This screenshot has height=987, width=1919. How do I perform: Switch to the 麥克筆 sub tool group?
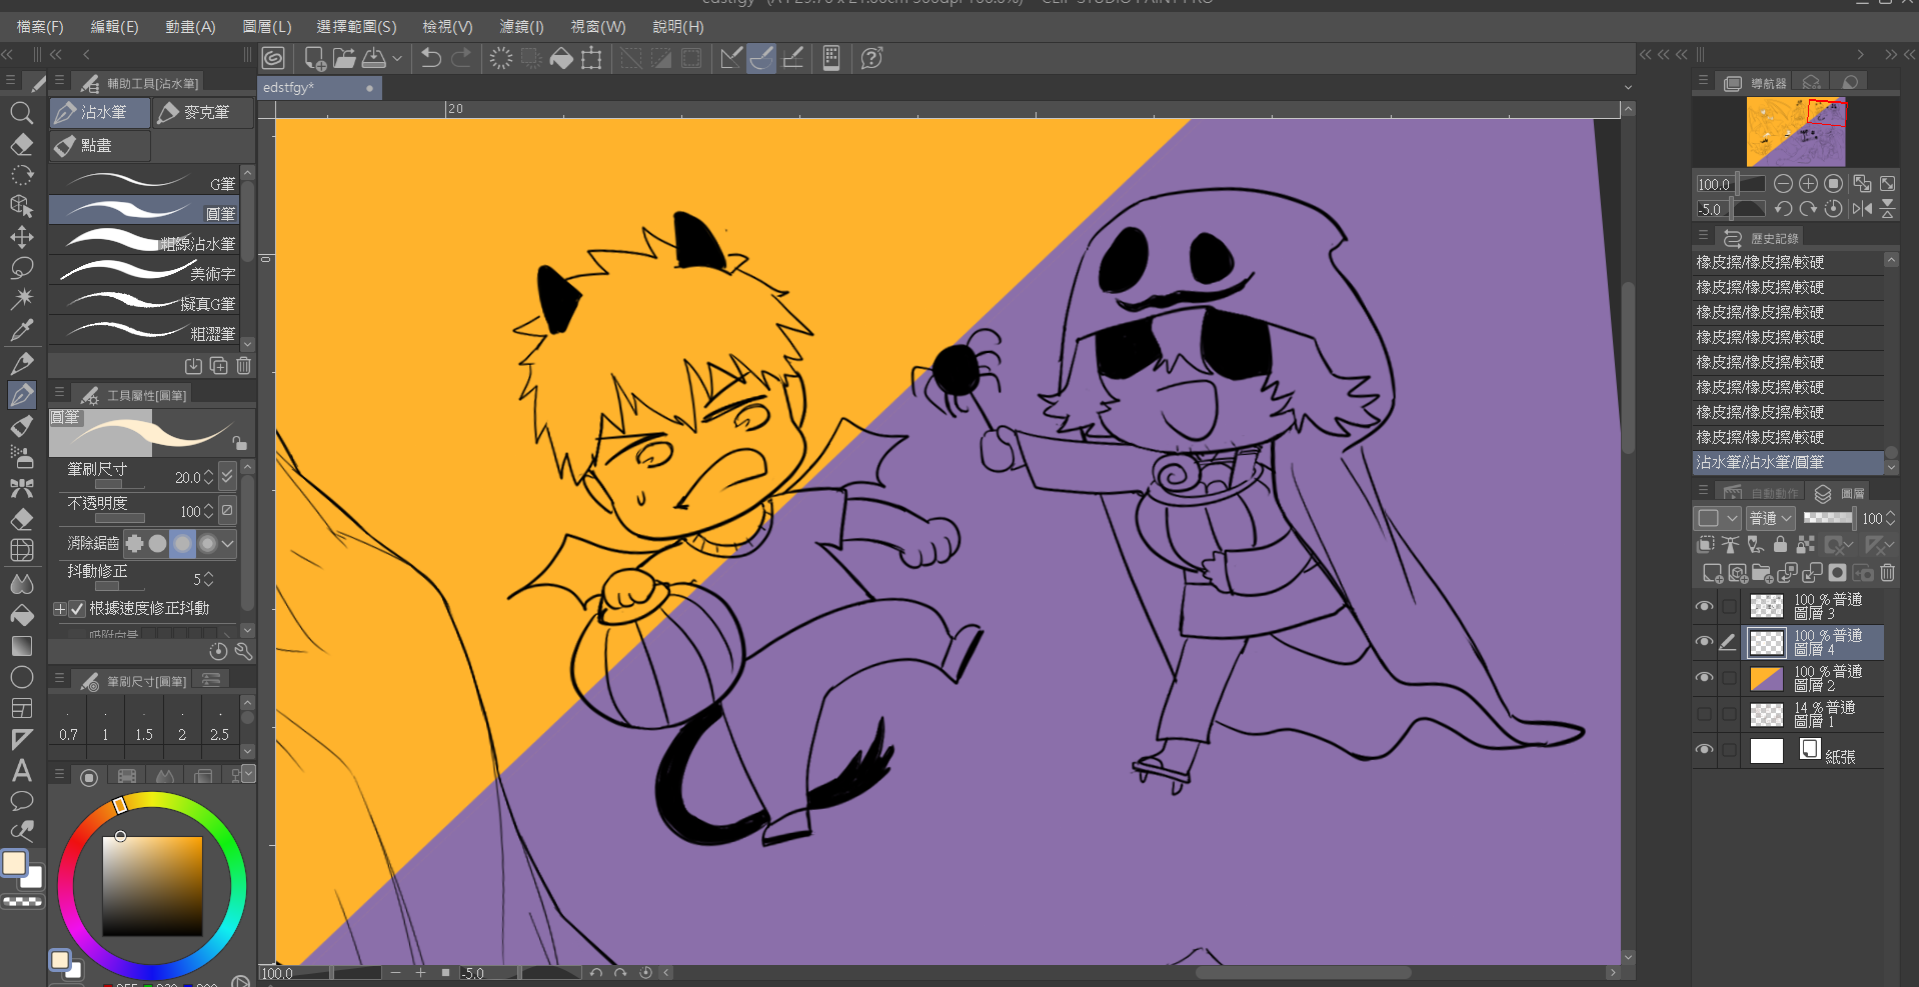coord(203,113)
